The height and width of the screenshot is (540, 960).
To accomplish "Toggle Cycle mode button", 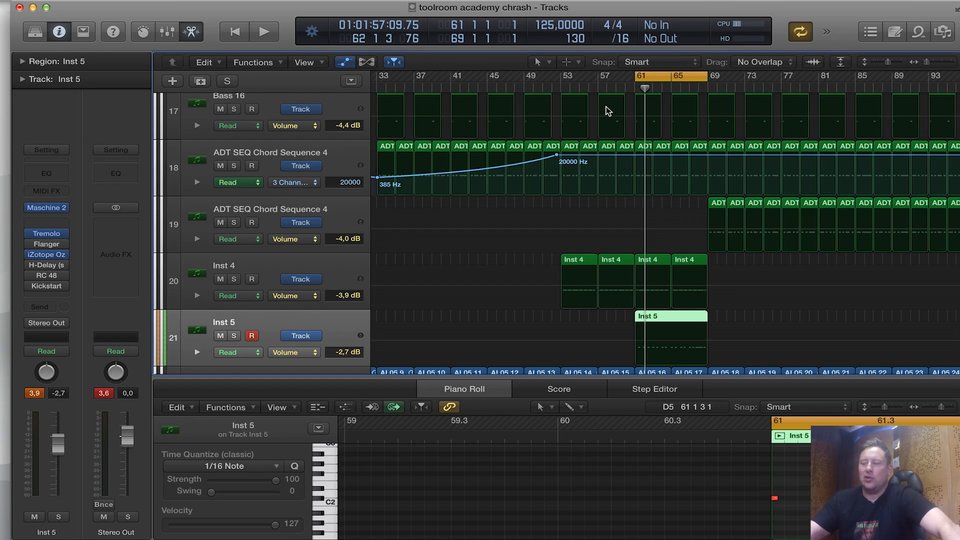I will (x=800, y=32).
